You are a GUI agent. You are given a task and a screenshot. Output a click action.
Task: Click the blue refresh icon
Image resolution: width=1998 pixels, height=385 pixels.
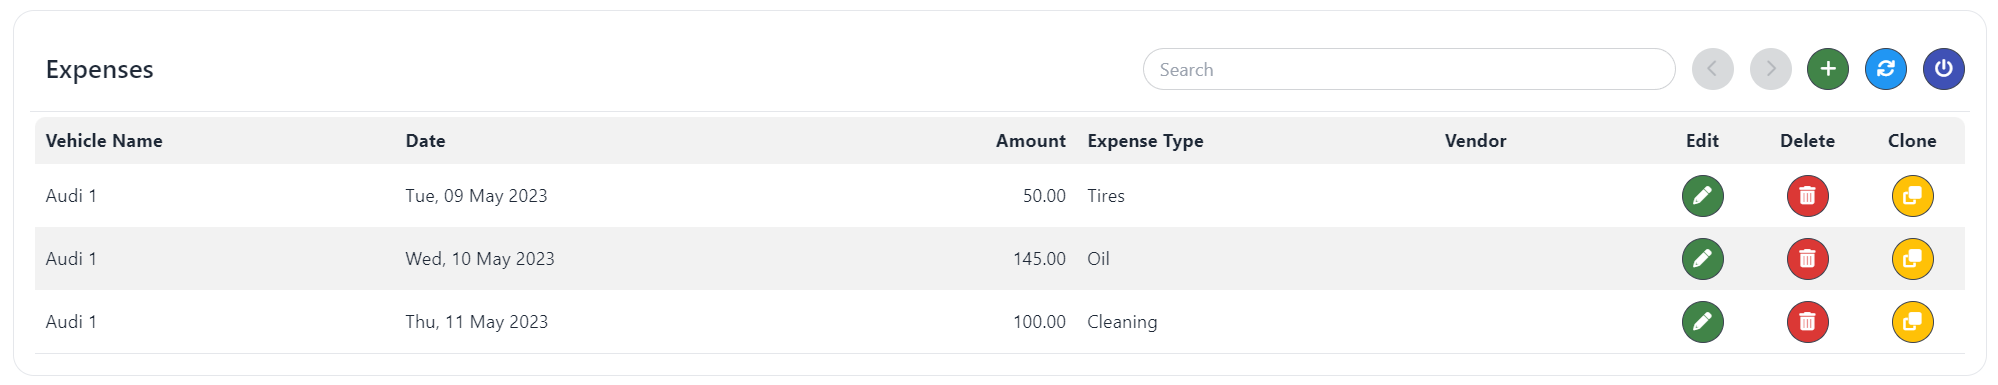tap(1885, 69)
